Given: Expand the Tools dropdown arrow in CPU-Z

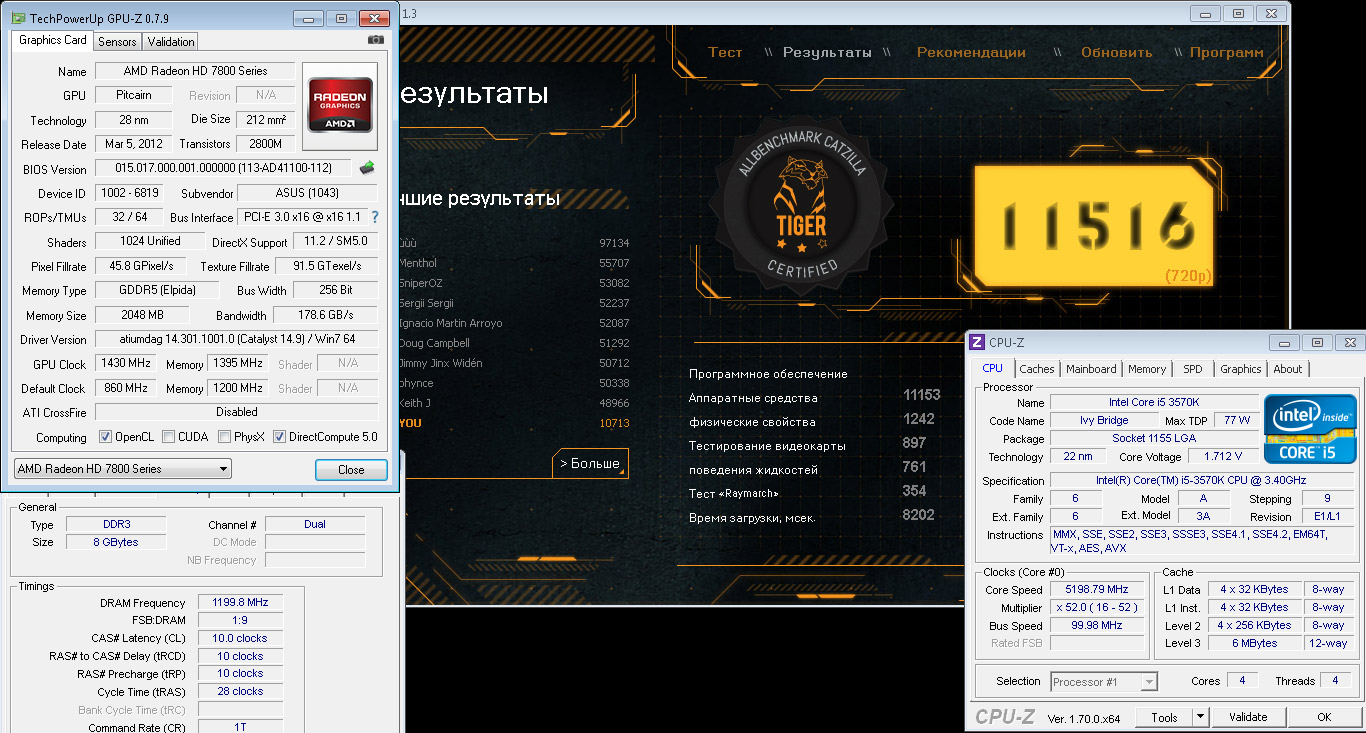Looking at the screenshot, I should pyautogui.click(x=1201, y=717).
